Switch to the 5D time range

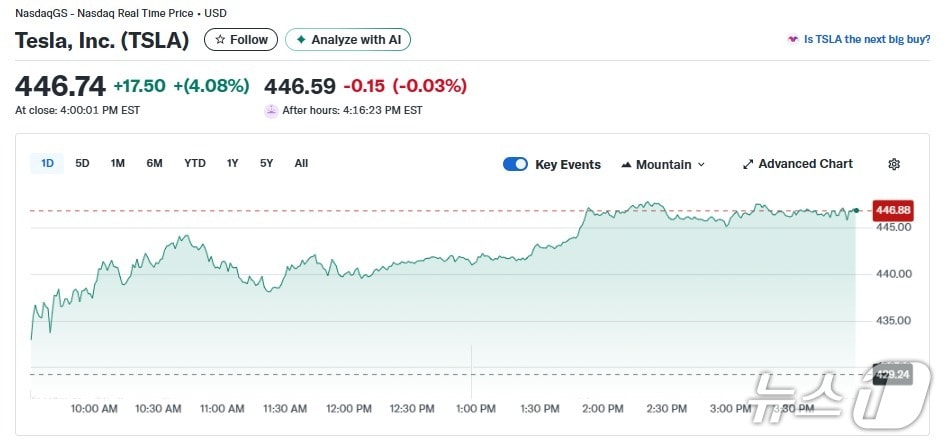click(x=82, y=163)
